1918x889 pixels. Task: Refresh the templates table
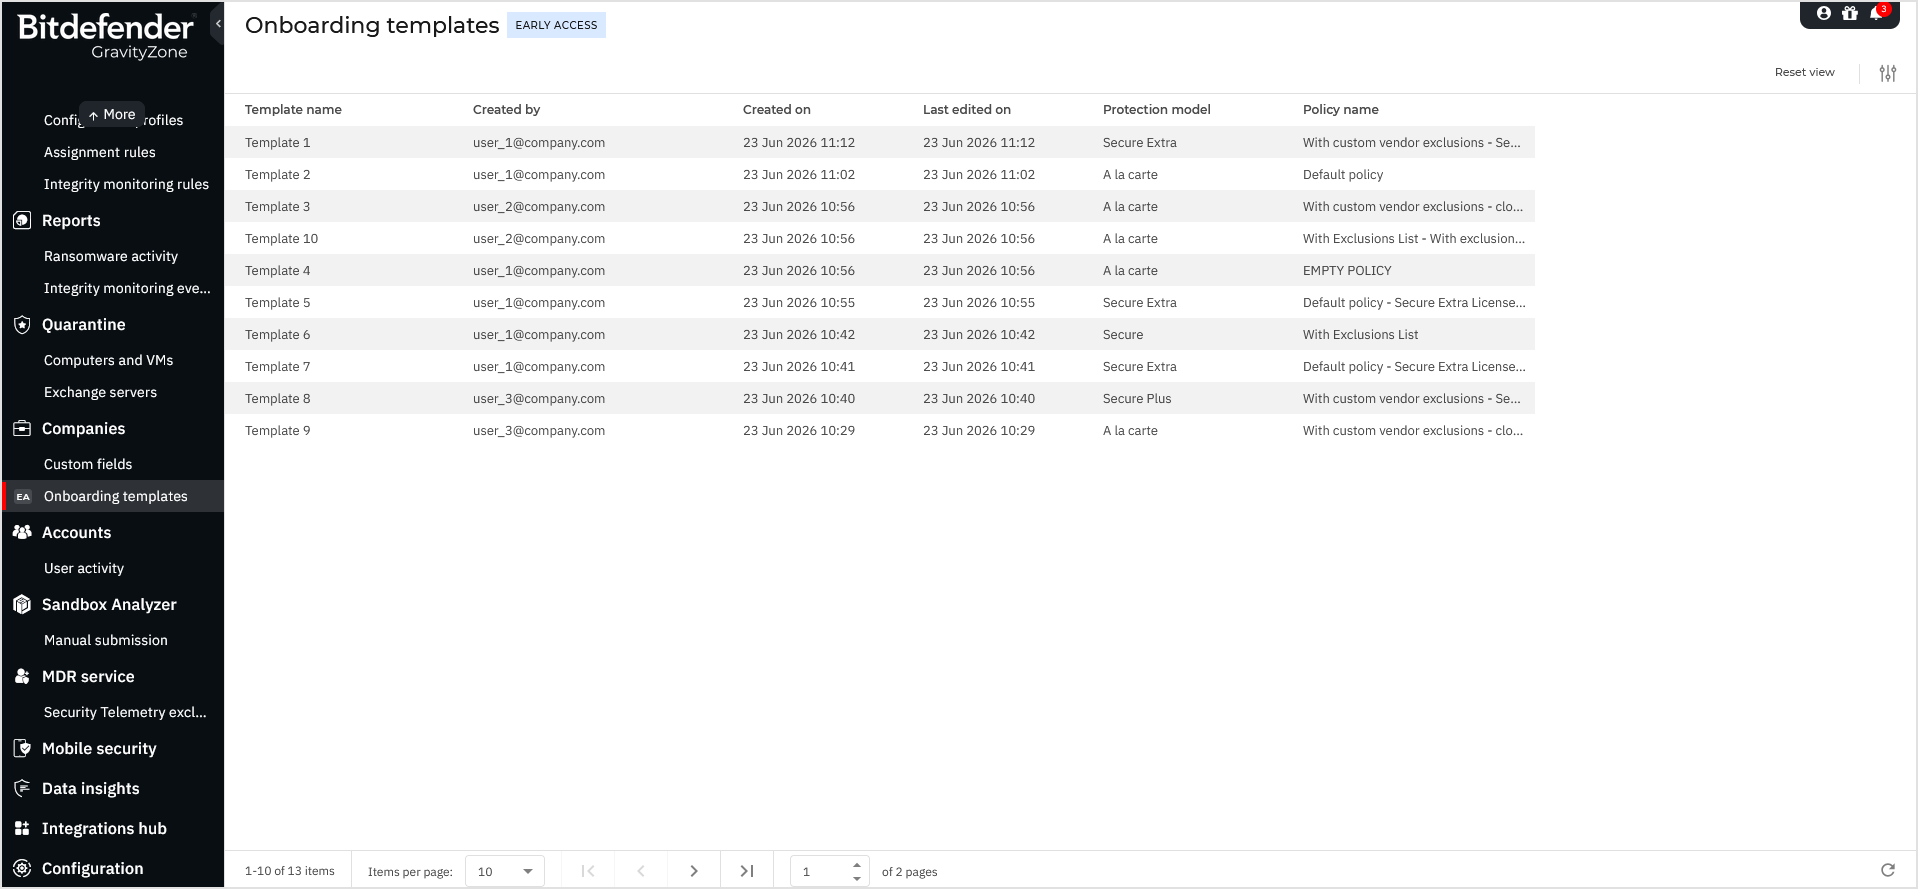click(x=1888, y=871)
